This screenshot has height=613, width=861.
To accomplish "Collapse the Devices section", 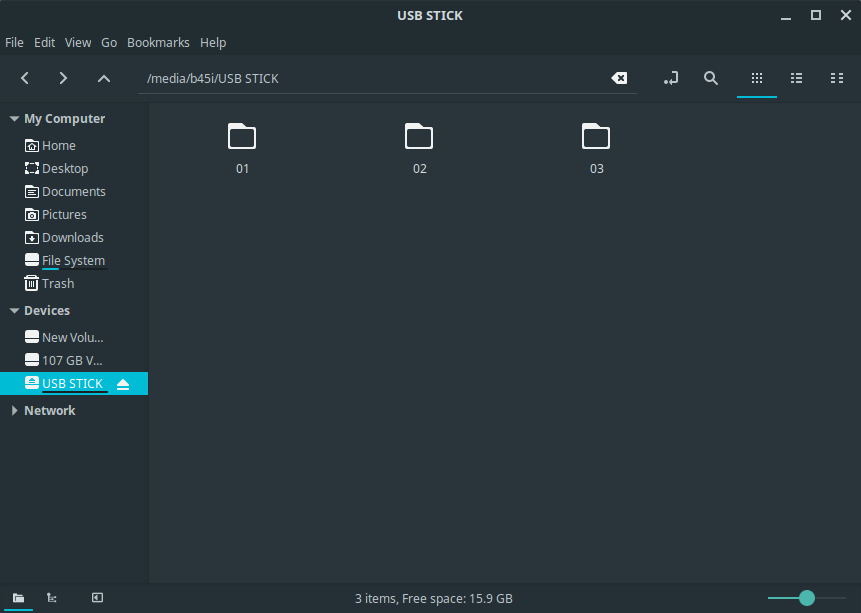I will [14, 311].
